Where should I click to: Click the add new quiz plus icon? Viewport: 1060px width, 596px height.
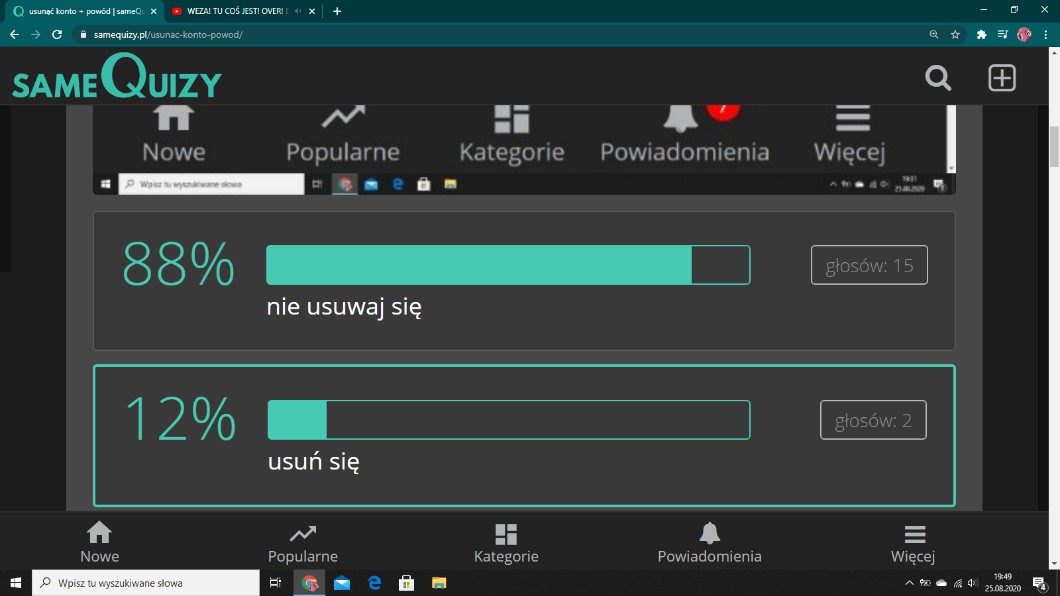point(1002,78)
